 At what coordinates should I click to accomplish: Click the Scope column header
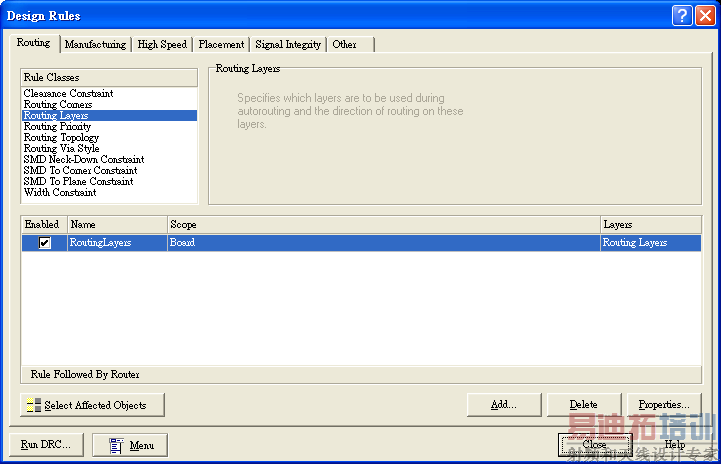(x=384, y=224)
